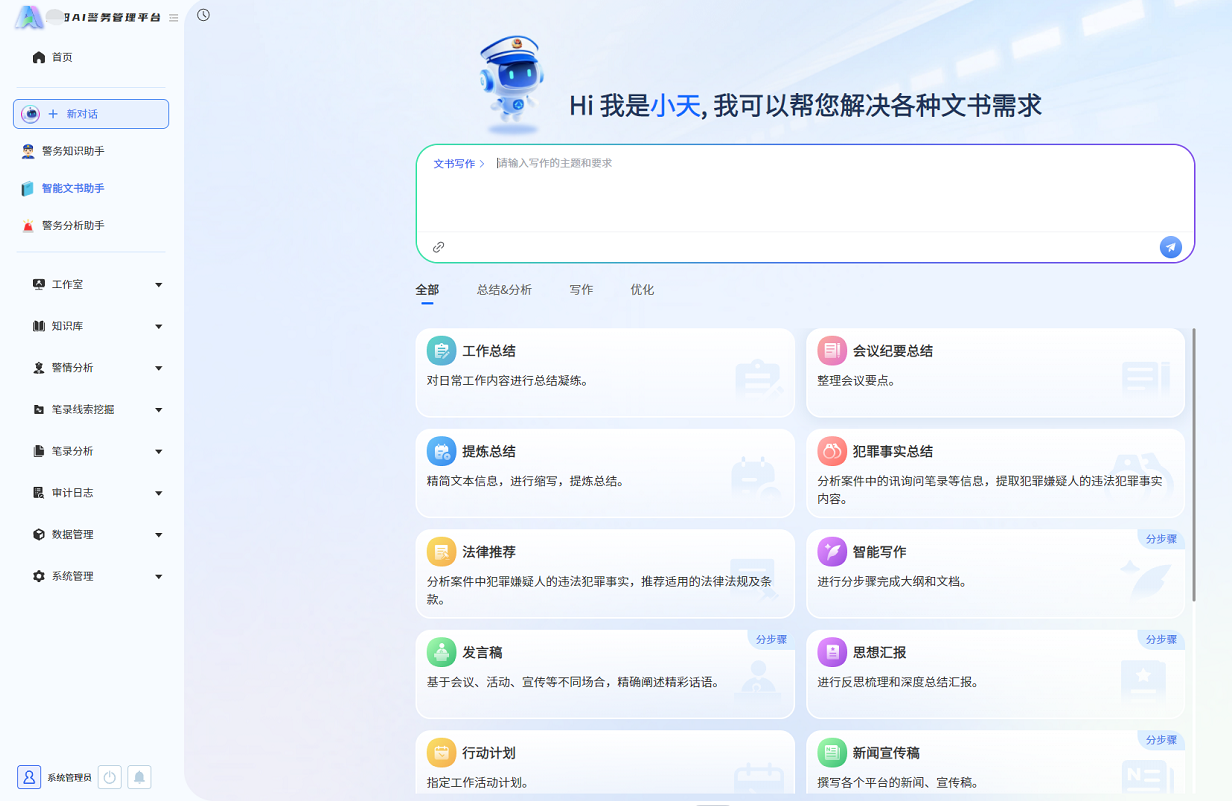Click the logout power icon at bottom

[x=109, y=777]
